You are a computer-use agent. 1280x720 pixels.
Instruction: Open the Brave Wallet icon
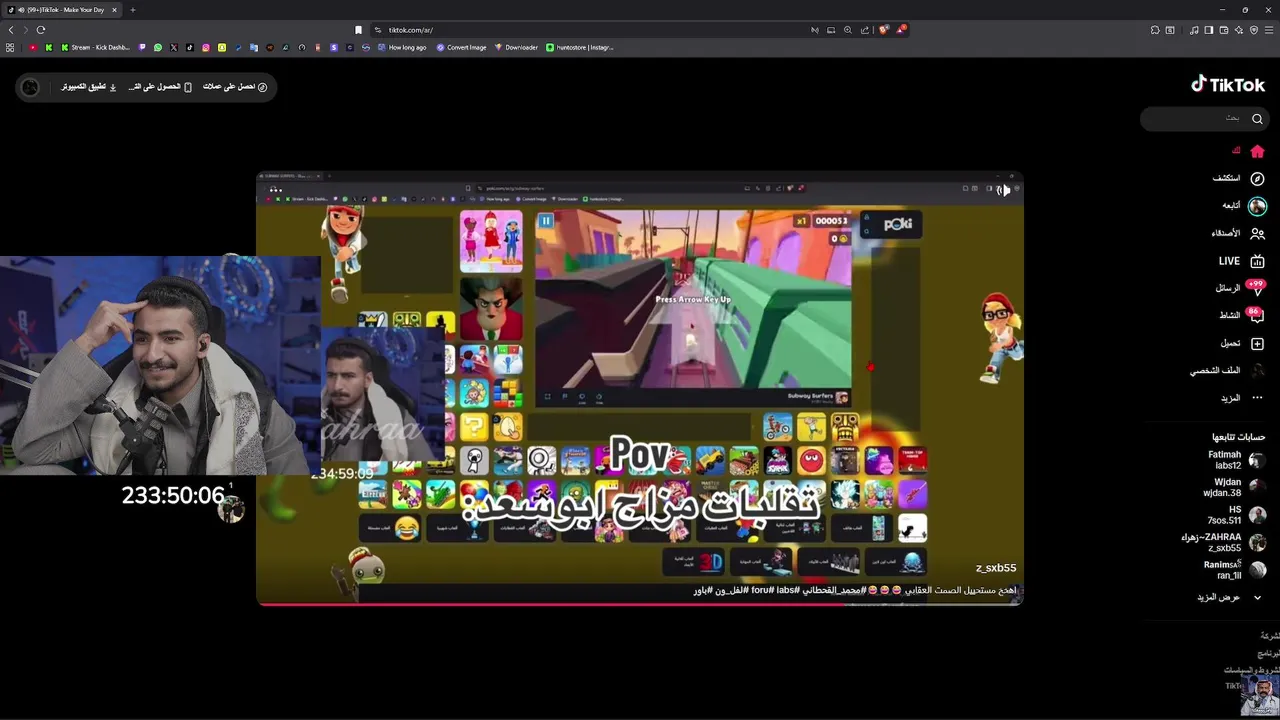[x=1223, y=30]
